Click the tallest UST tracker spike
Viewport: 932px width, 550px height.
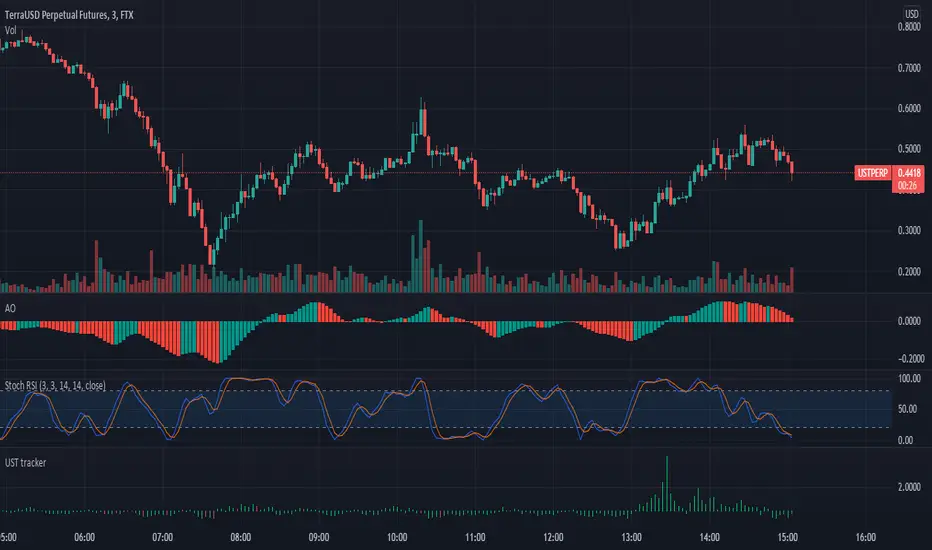[667, 483]
